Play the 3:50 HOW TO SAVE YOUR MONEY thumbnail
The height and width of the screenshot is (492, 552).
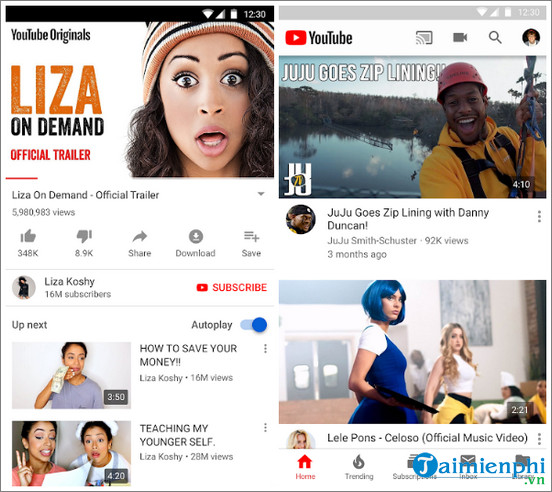[71, 375]
